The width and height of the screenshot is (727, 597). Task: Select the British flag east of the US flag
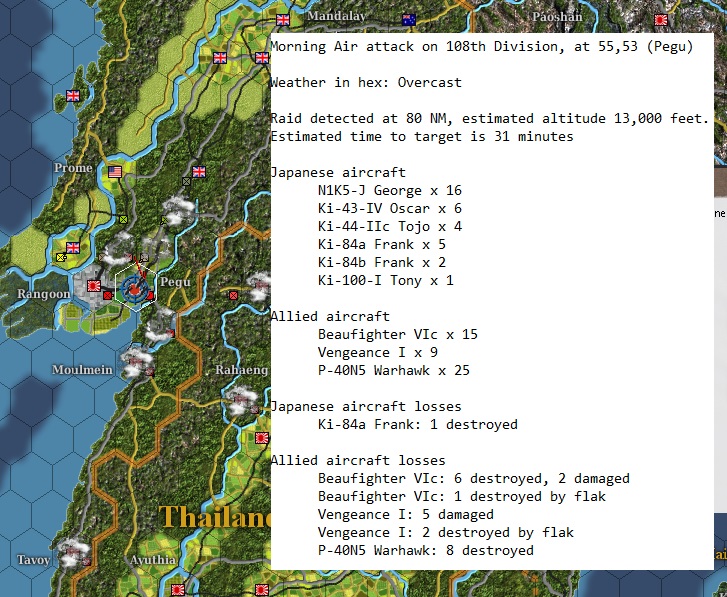199,171
